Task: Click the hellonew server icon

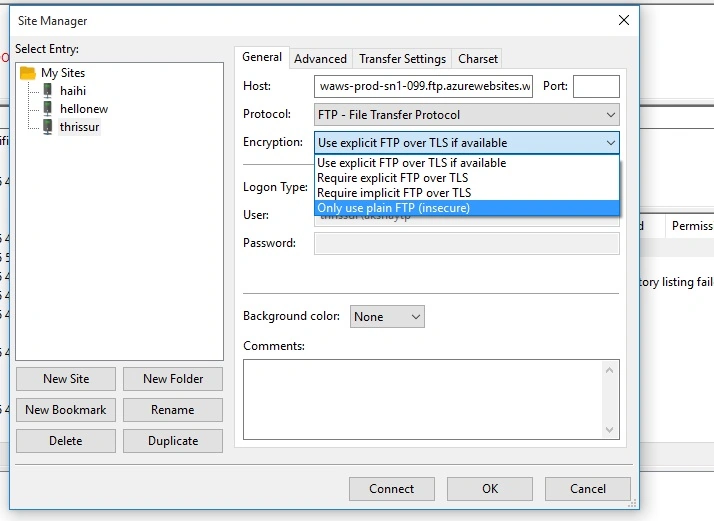Action: point(47,108)
